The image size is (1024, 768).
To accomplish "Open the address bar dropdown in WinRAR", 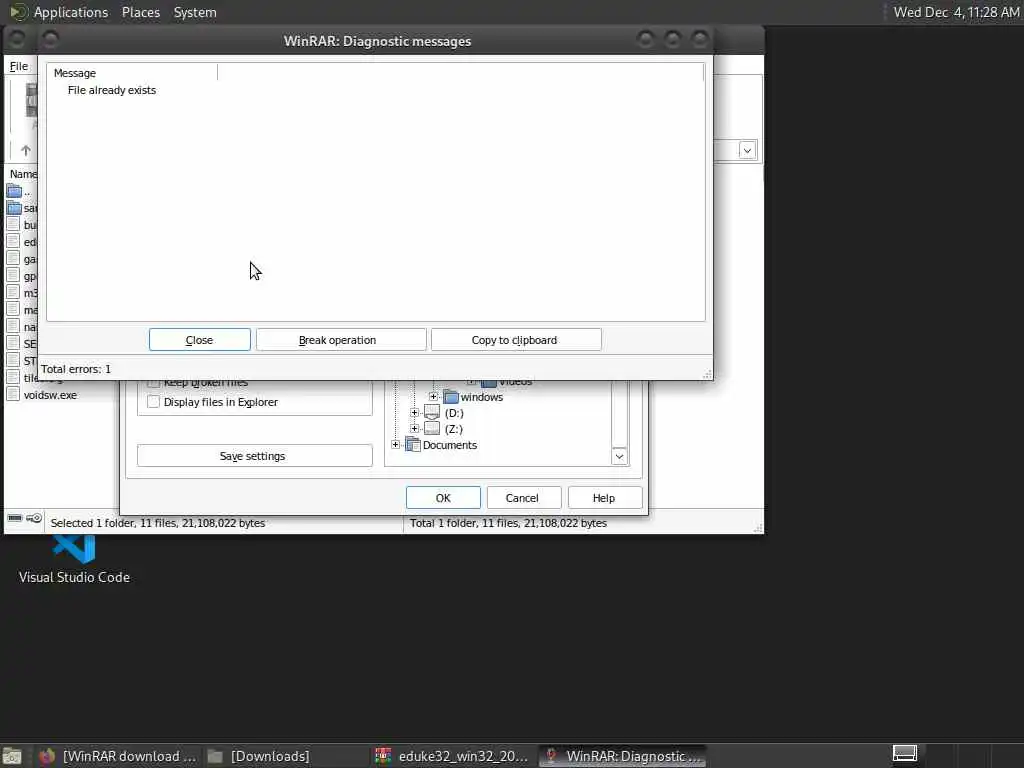I will 747,150.
